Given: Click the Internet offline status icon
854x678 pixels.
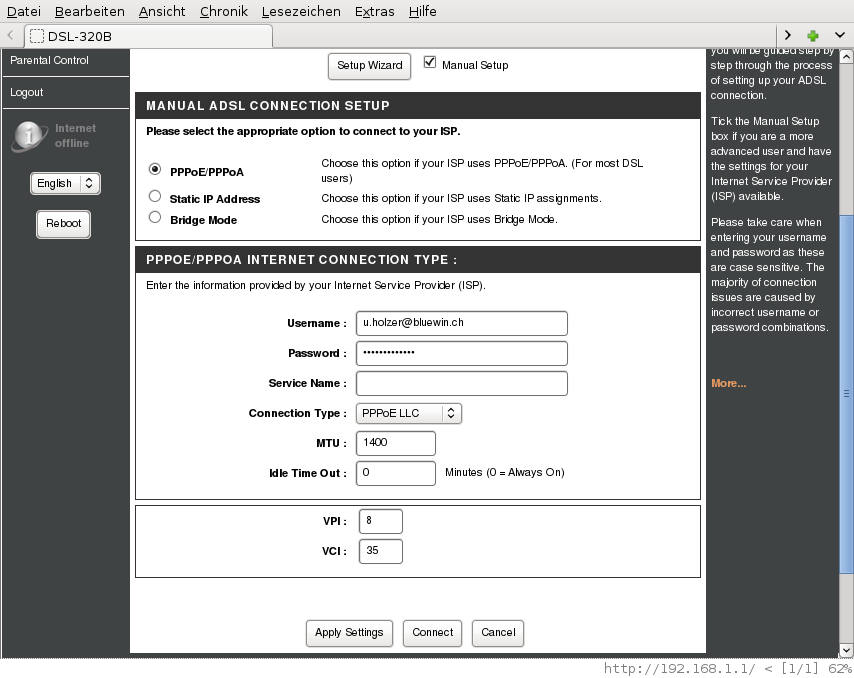Looking at the screenshot, I should coord(29,136).
